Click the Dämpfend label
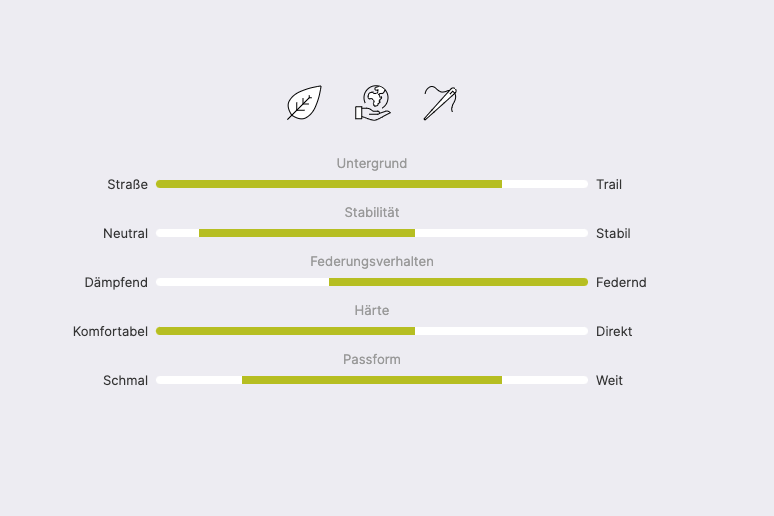Screen dimensions: 774x516 116,282
